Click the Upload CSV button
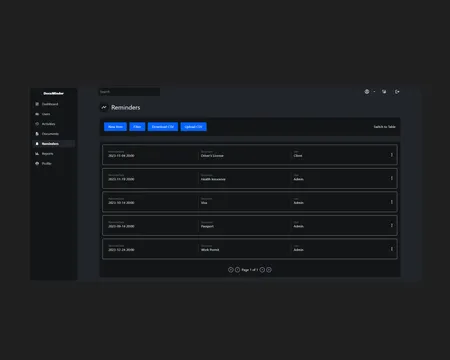The width and height of the screenshot is (450, 360). (x=193, y=127)
